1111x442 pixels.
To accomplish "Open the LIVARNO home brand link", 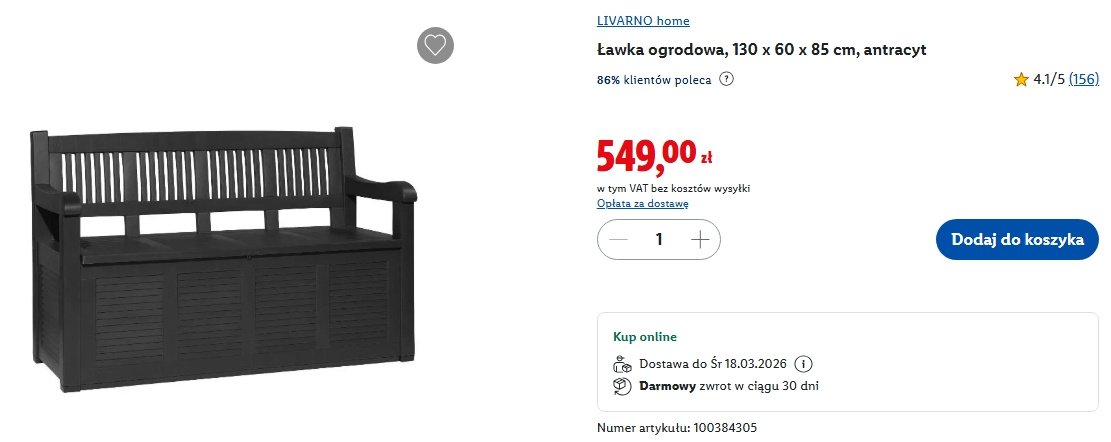I will pyautogui.click(x=643, y=21).
